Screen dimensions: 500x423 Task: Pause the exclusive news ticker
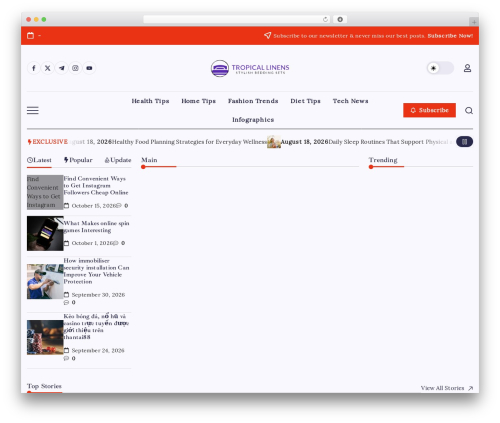pos(464,142)
